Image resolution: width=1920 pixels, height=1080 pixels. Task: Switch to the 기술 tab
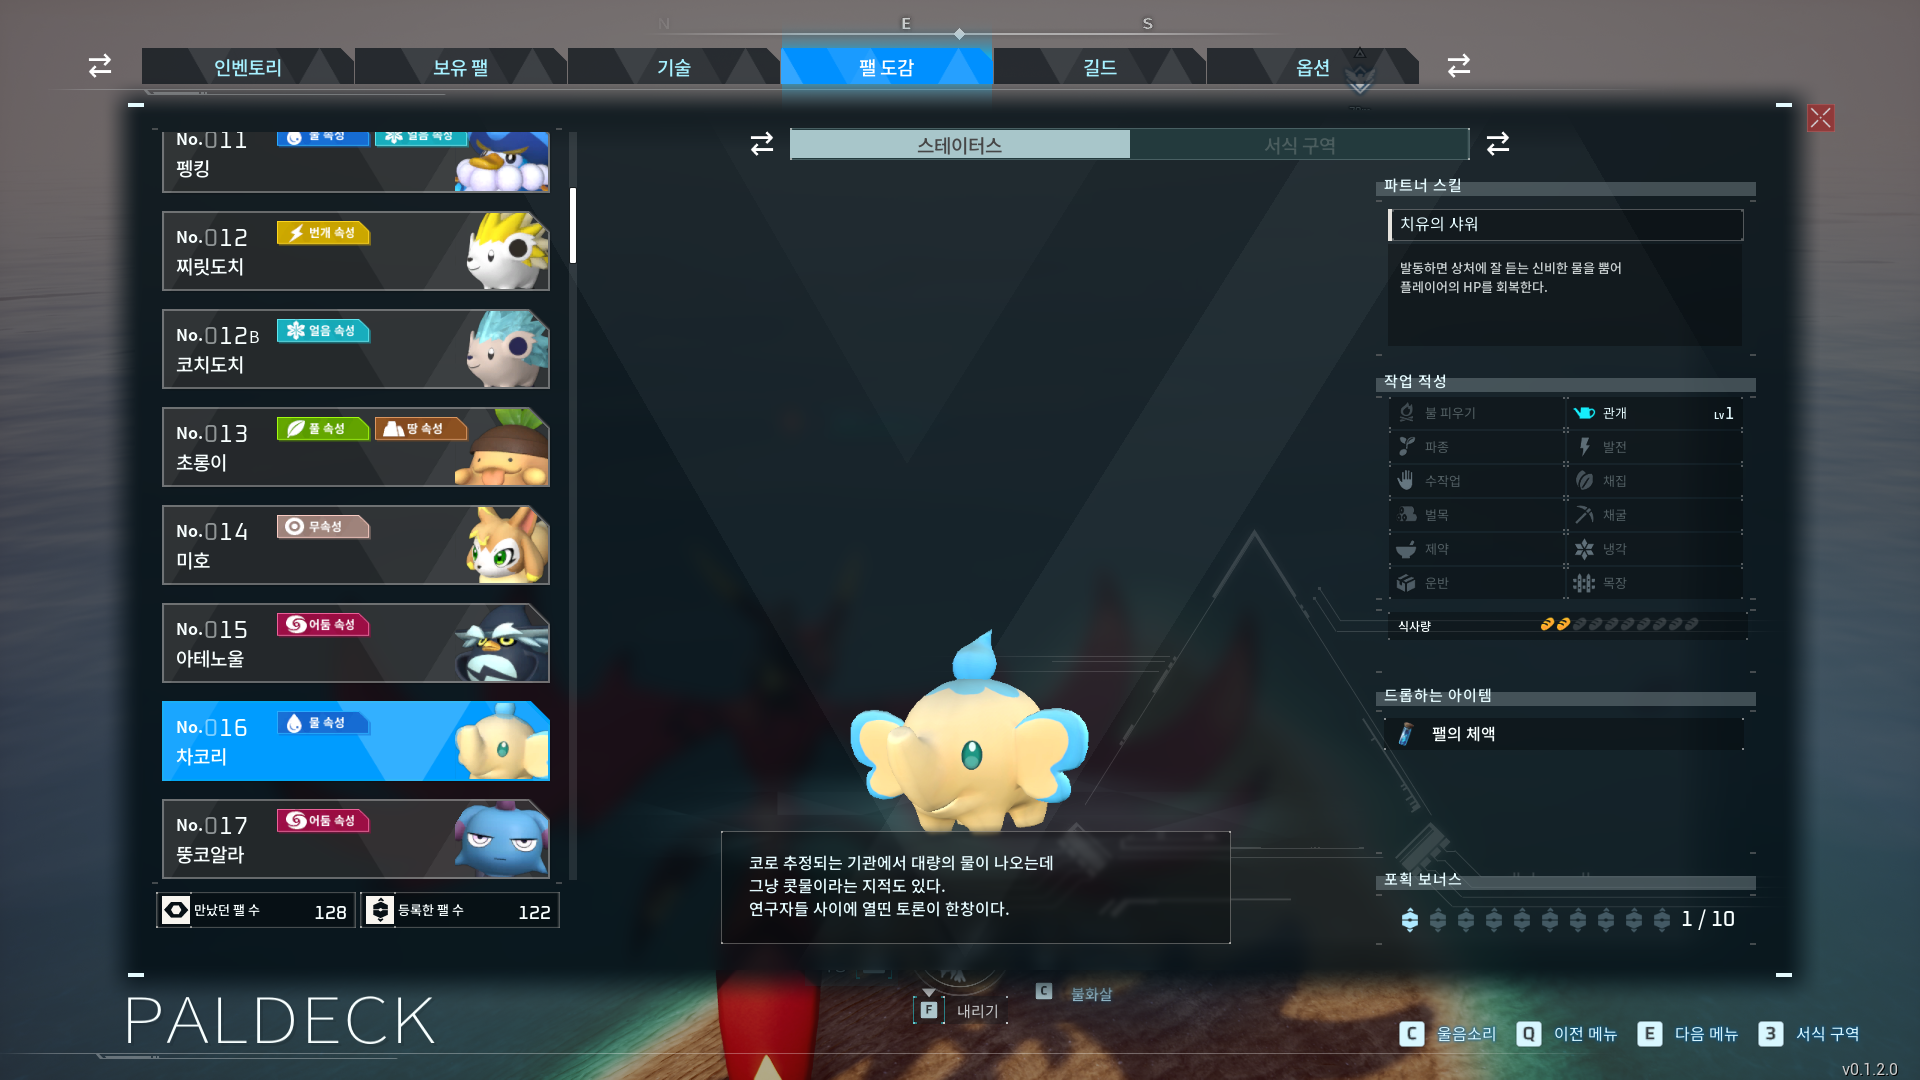673,67
